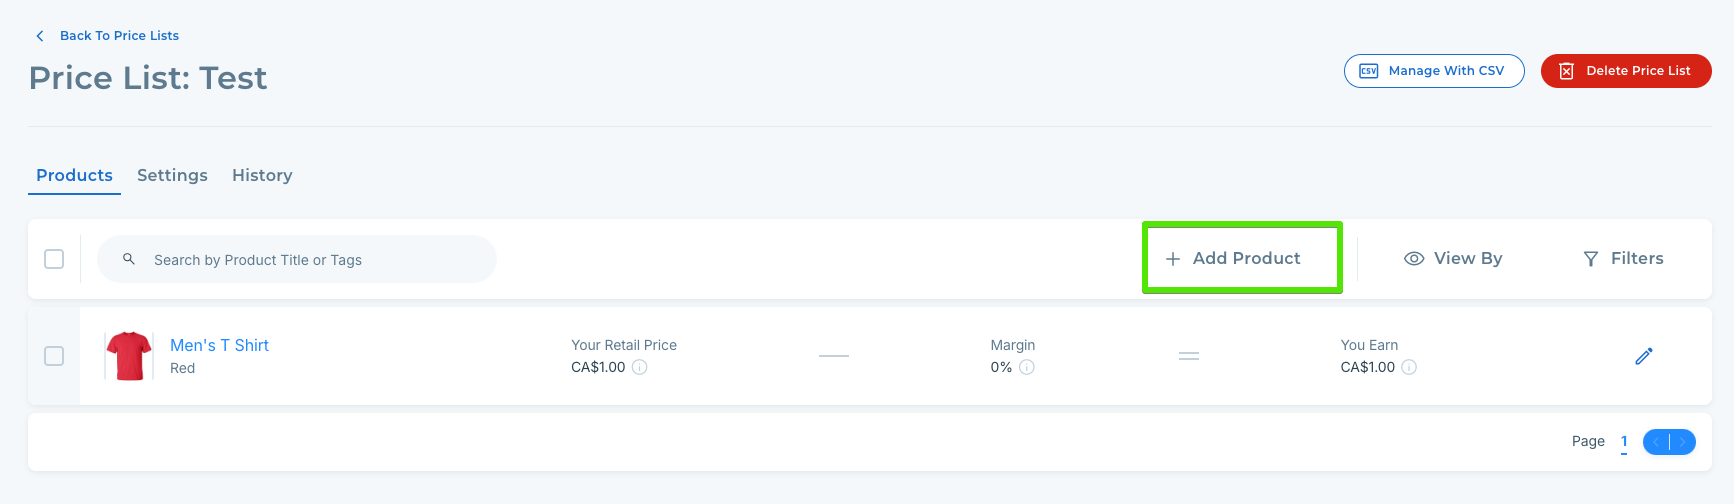Click the back chevron arrow icon
Image resolution: width=1734 pixels, height=504 pixels.
tap(40, 36)
